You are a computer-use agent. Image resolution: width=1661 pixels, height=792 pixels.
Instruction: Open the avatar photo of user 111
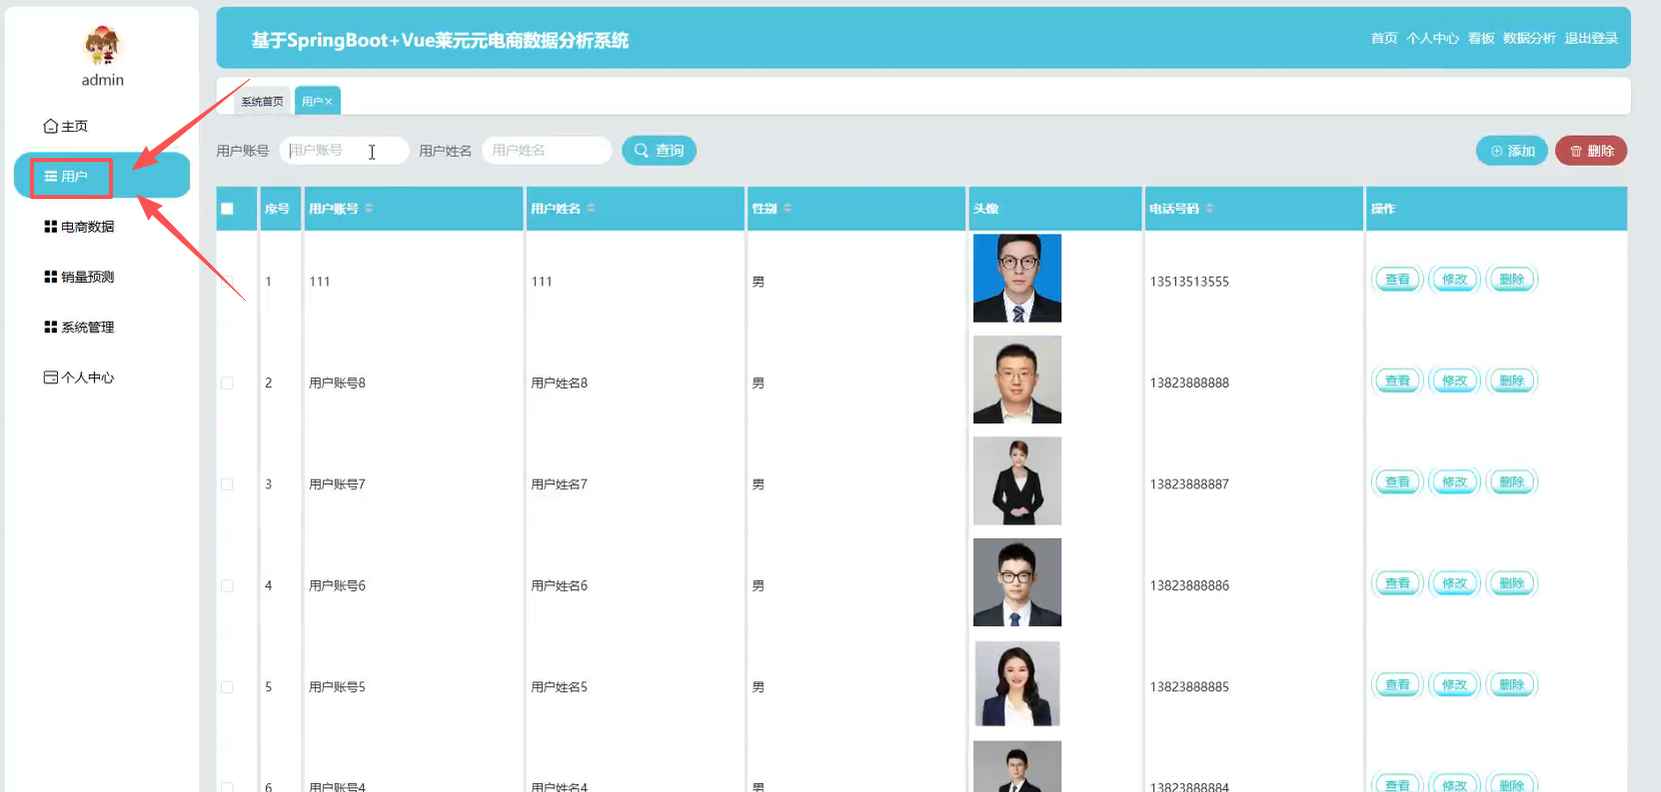point(1017,278)
